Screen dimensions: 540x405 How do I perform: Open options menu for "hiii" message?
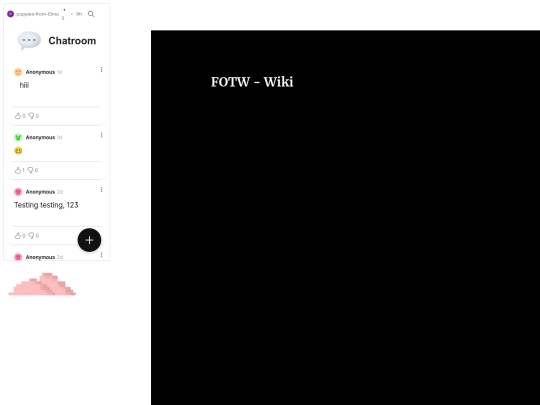pyautogui.click(x=101, y=70)
